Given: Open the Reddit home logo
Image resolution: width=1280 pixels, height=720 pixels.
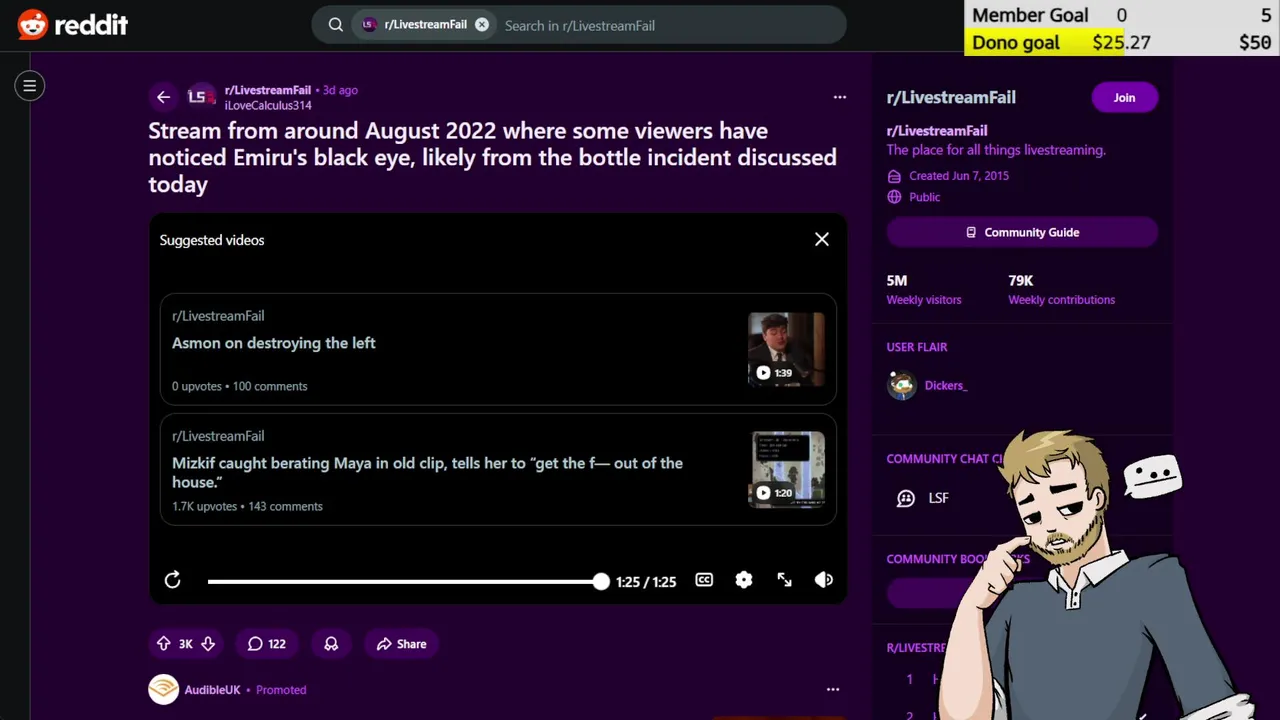Looking at the screenshot, I should tap(73, 25).
